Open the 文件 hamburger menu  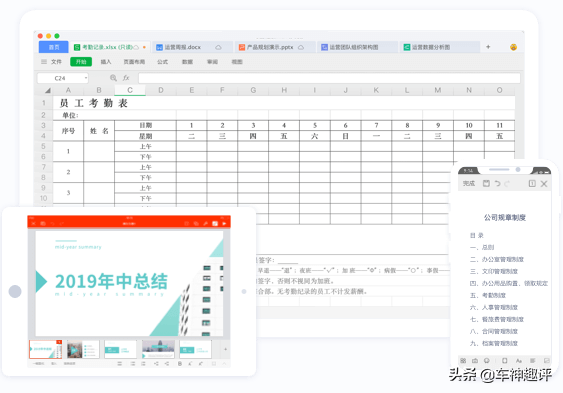pyautogui.click(x=51, y=62)
